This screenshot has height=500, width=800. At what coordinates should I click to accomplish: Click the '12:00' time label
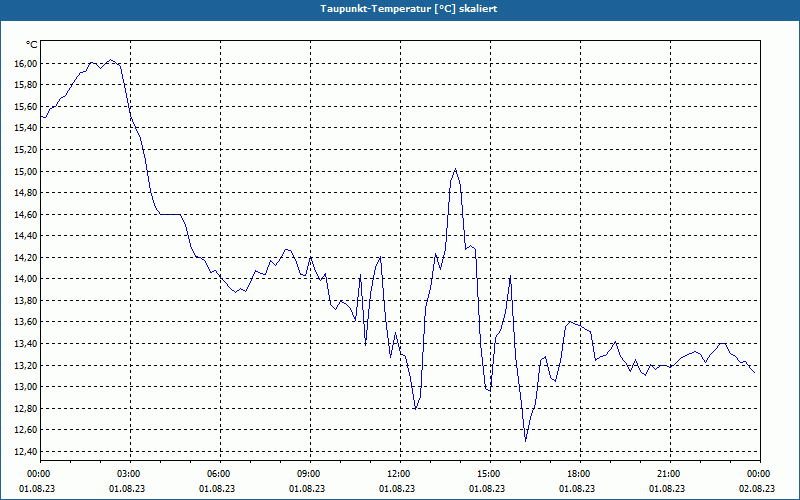[400, 474]
